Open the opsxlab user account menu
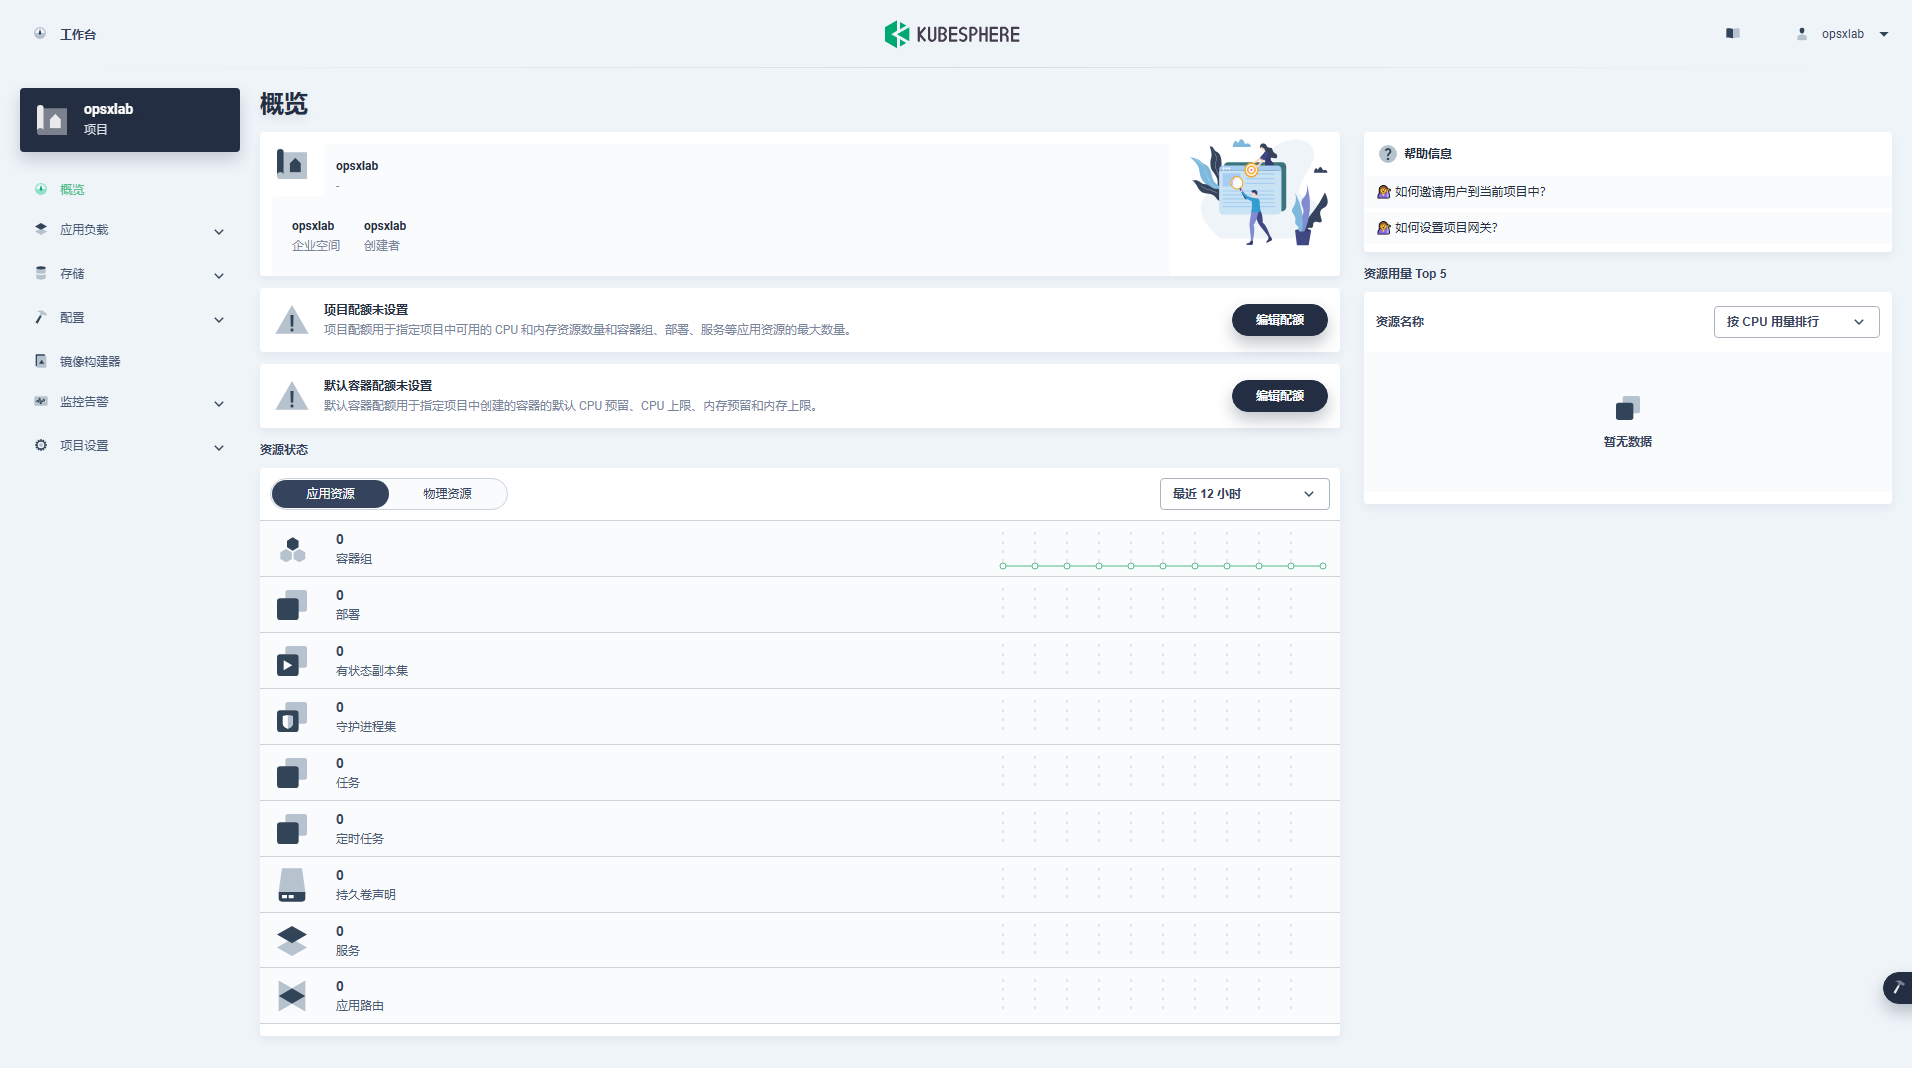Image resolution: width=1912 pixels, height=1069 pixels. [x=1843, y=34]
